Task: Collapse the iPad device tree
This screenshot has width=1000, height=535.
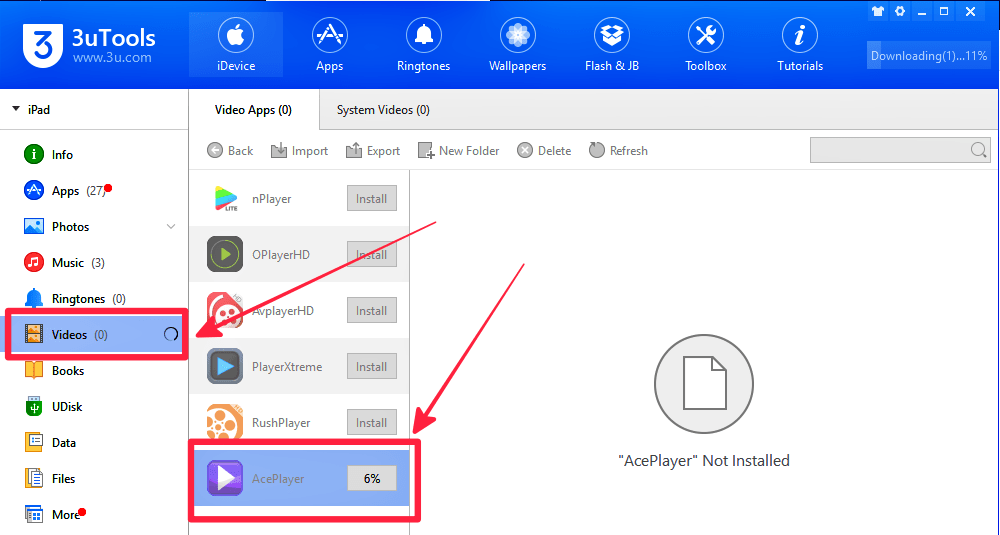Action: [x=16, y=109]
